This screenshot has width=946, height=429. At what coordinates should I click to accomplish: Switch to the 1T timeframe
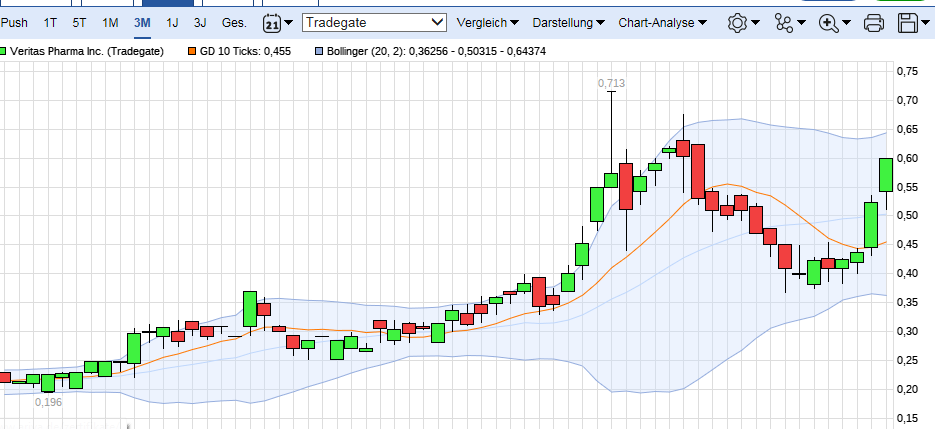(x=50, y=22)
